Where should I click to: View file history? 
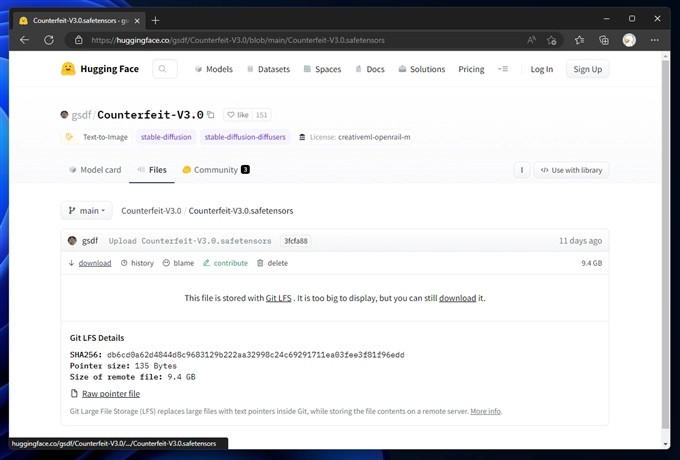tap(137, 263)
